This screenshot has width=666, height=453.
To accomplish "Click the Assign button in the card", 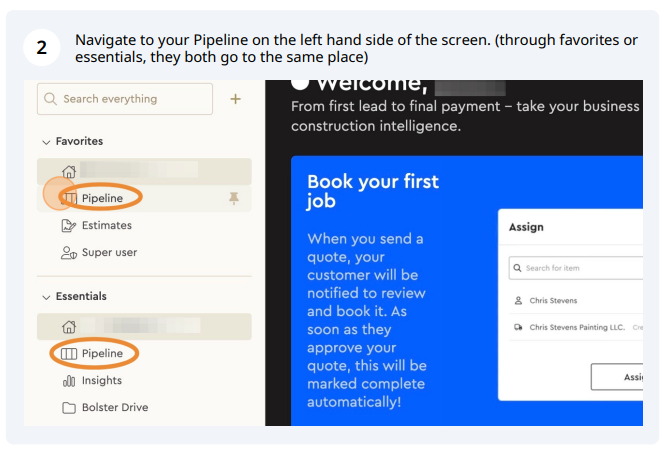I will pyautogui.click(x=617, y=377).
